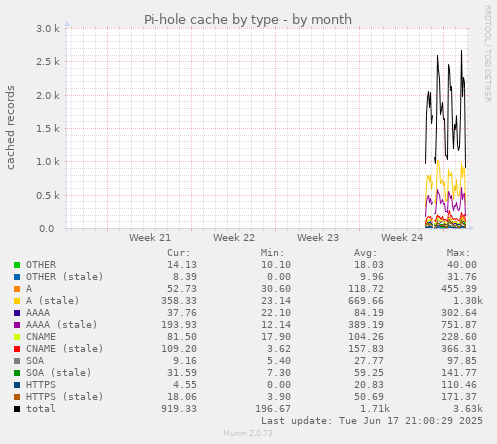The image size is (497, 444).
Task: Click A max value 455.39
Action: (x=459, y=289)
